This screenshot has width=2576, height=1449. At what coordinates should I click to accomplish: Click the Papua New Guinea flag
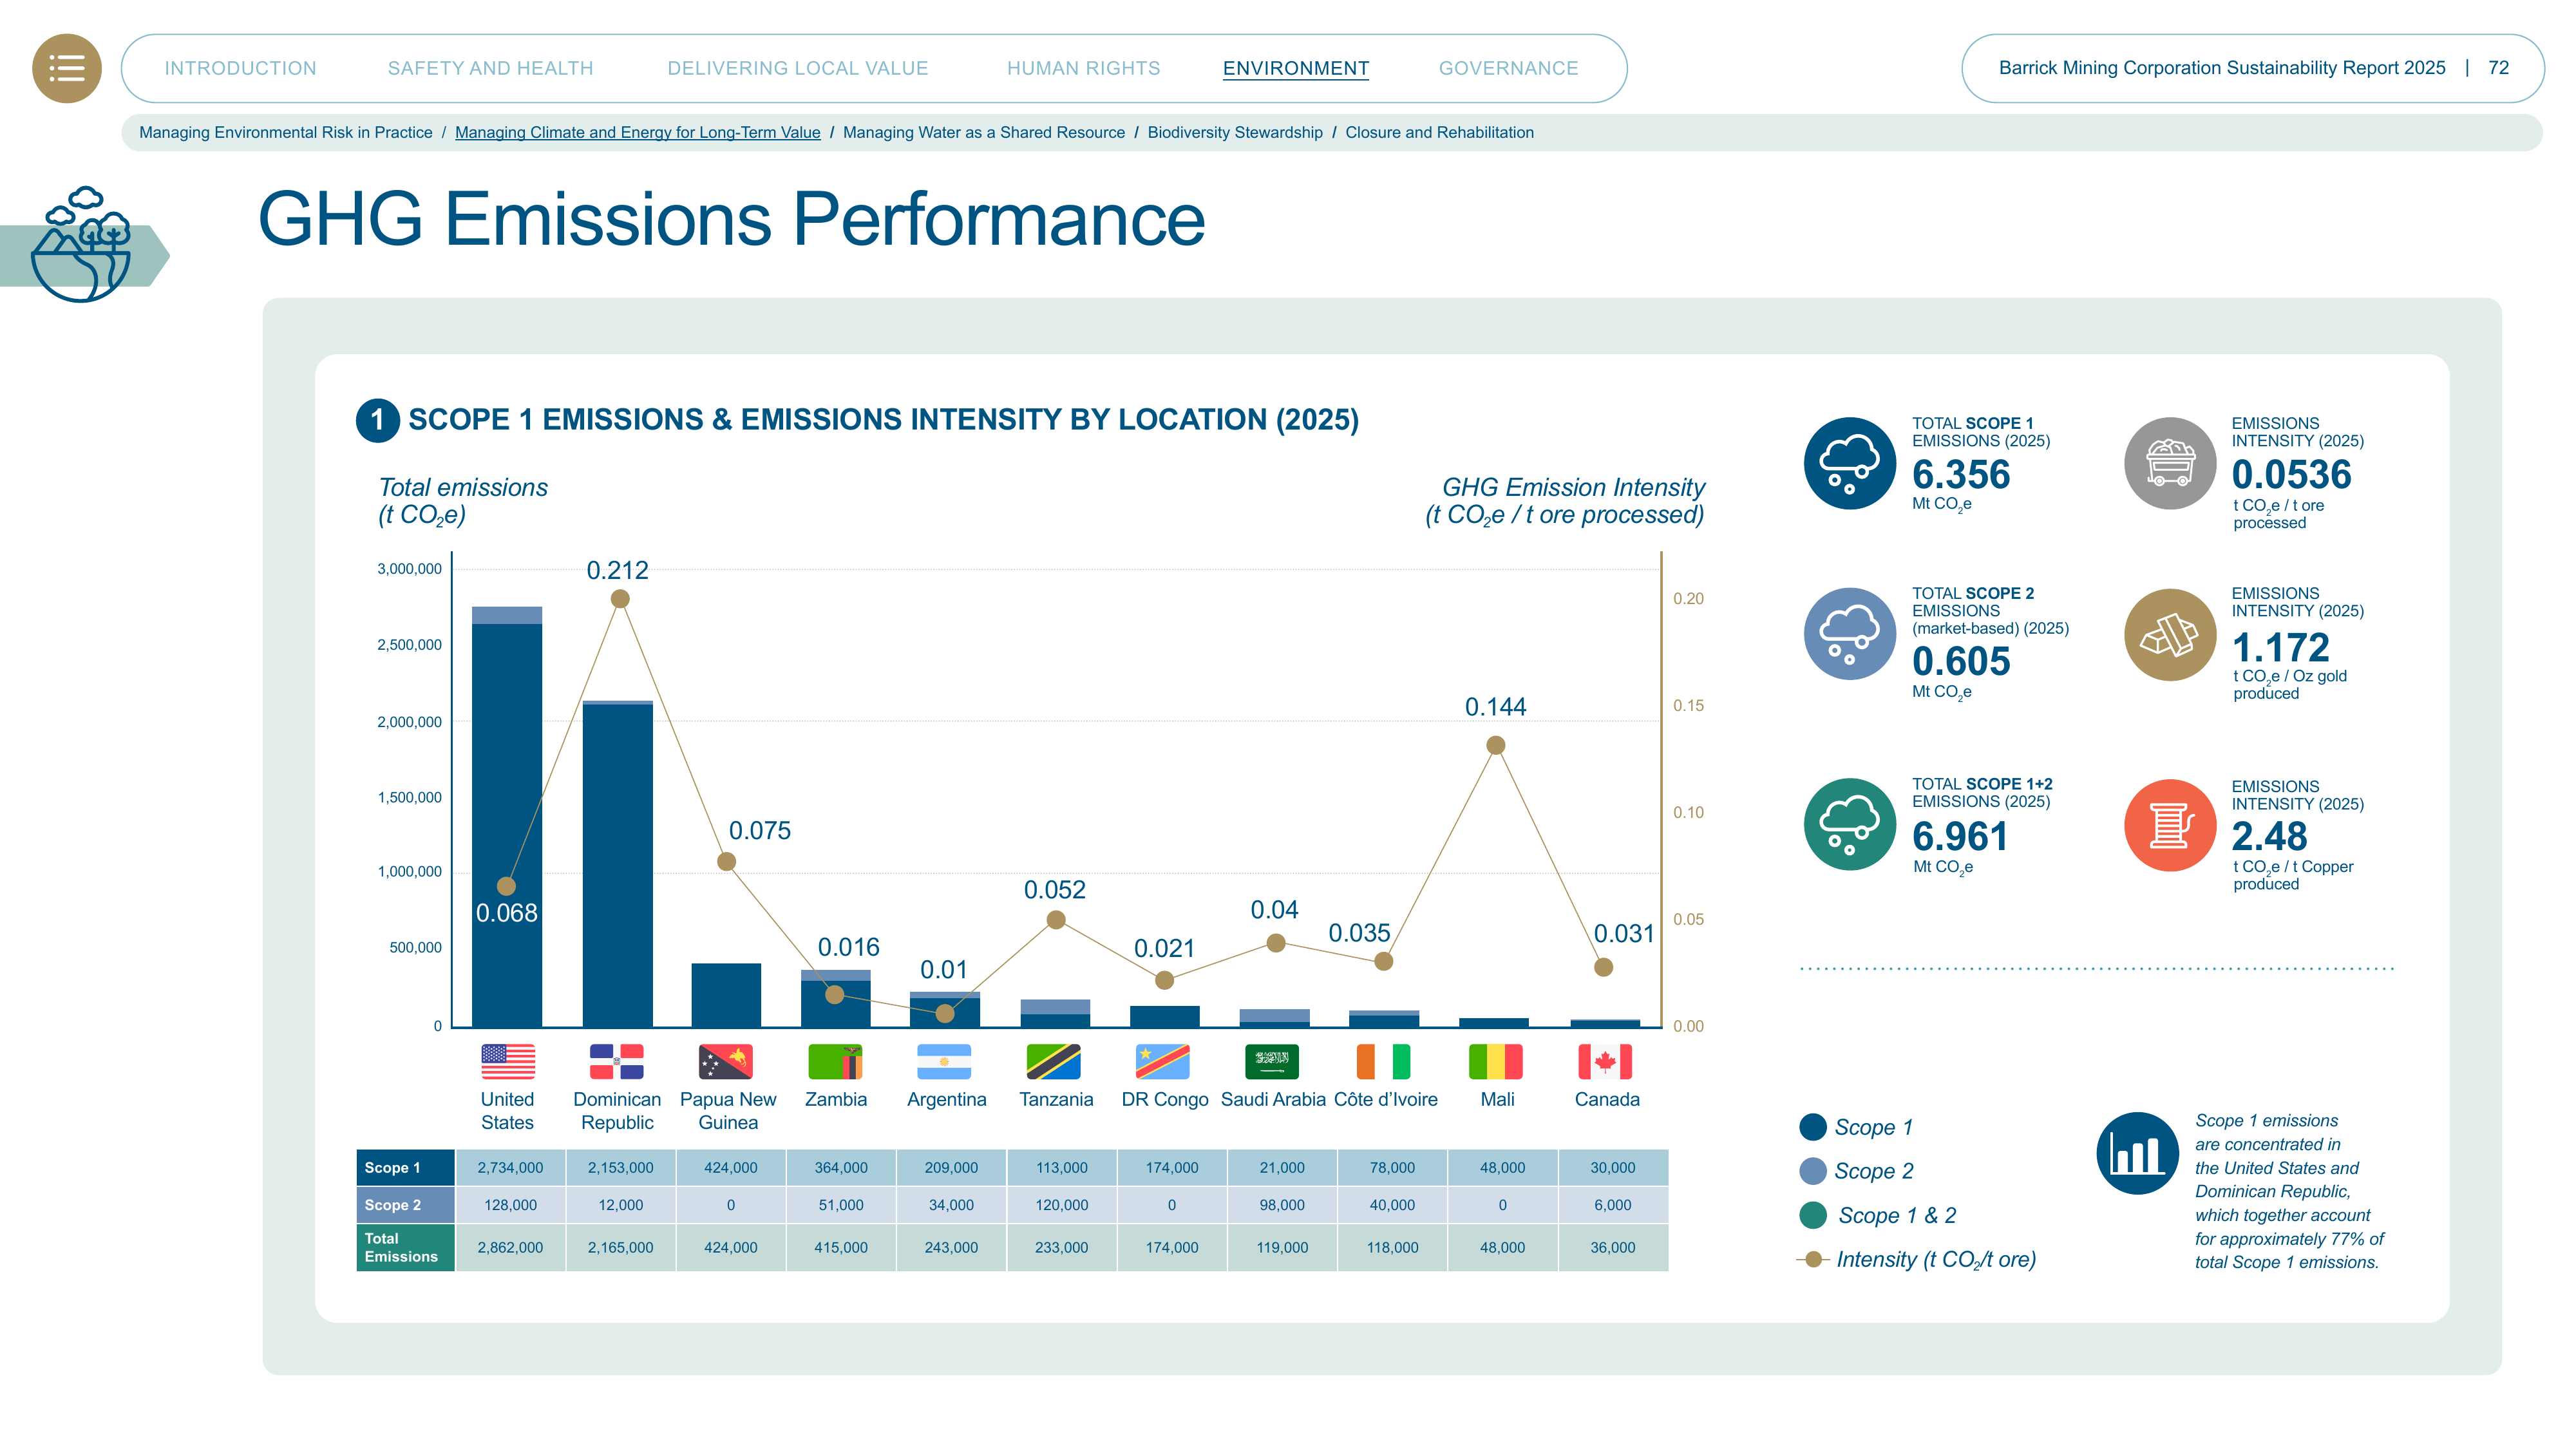point(726,1061)
